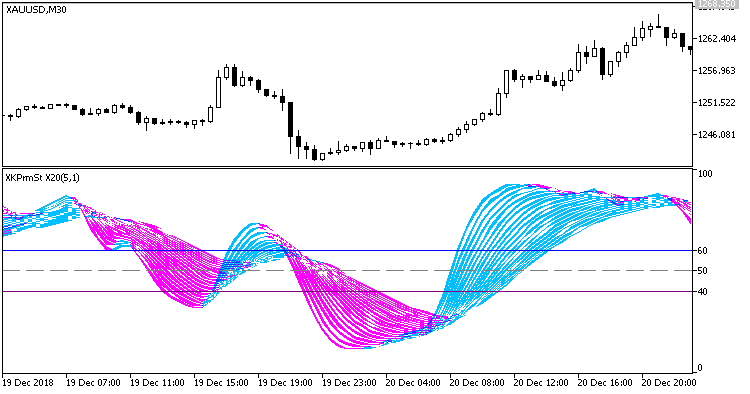Click the 50 level label on indicator scale
Image resolution: width=750 pixels, height=394 pixels.
tap(703, 271)
